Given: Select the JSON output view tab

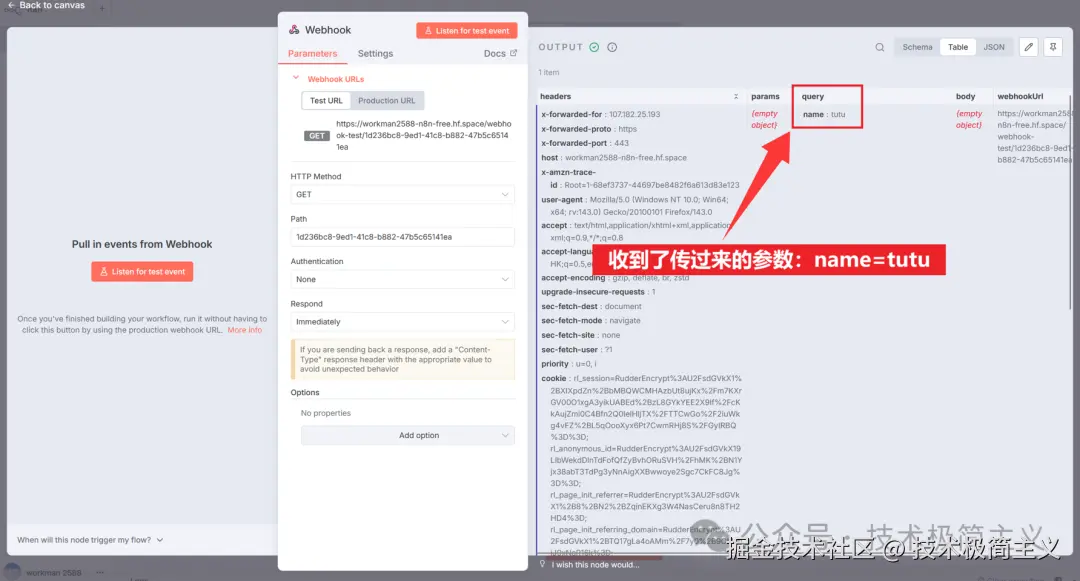Looking at the screenshot, I should point(994,46).
